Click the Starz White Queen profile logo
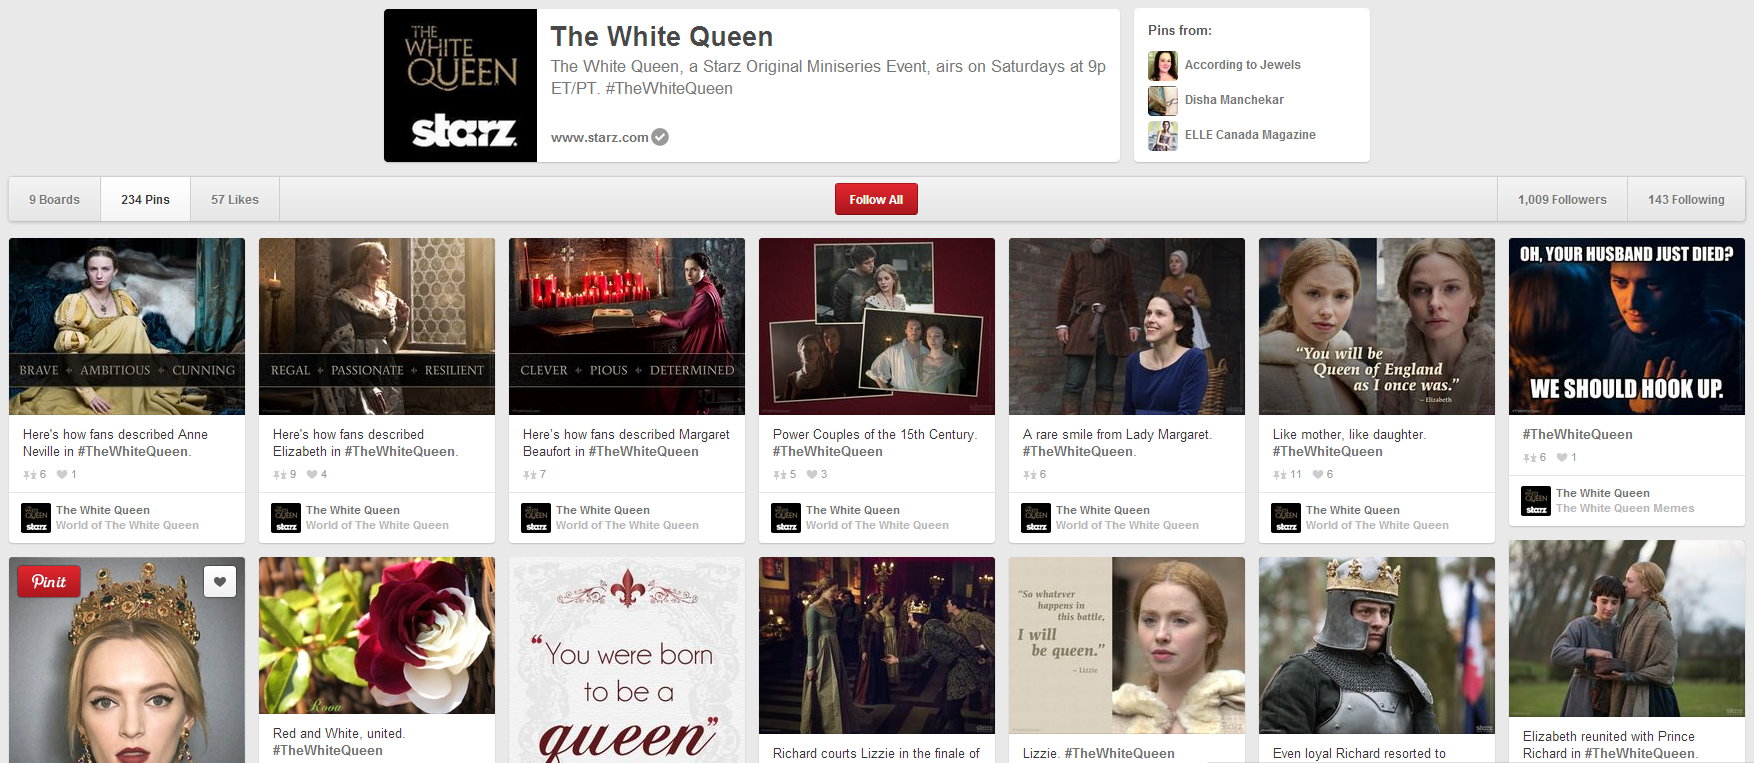This screenshot has width=1754, height=763. pyautogui.click(x=461, y=86)
